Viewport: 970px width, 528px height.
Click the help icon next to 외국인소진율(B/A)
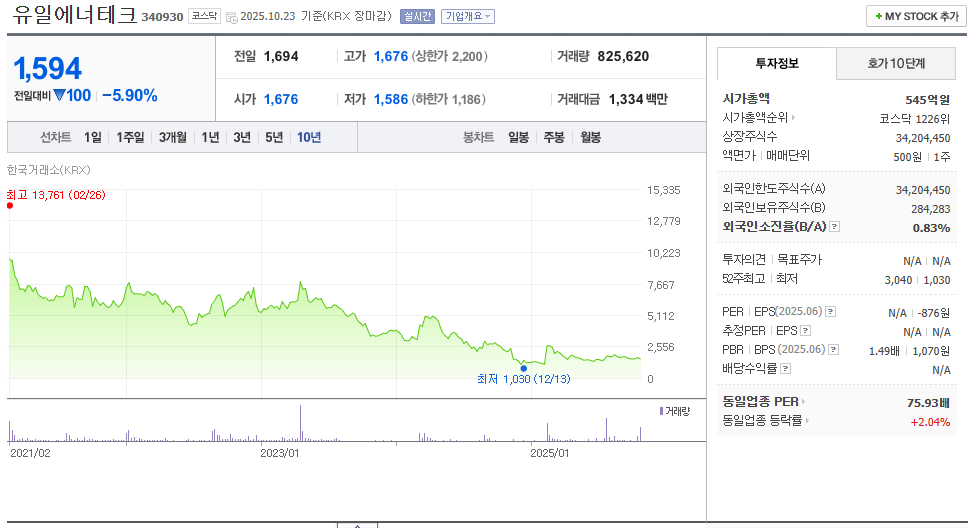click(835, 227)
